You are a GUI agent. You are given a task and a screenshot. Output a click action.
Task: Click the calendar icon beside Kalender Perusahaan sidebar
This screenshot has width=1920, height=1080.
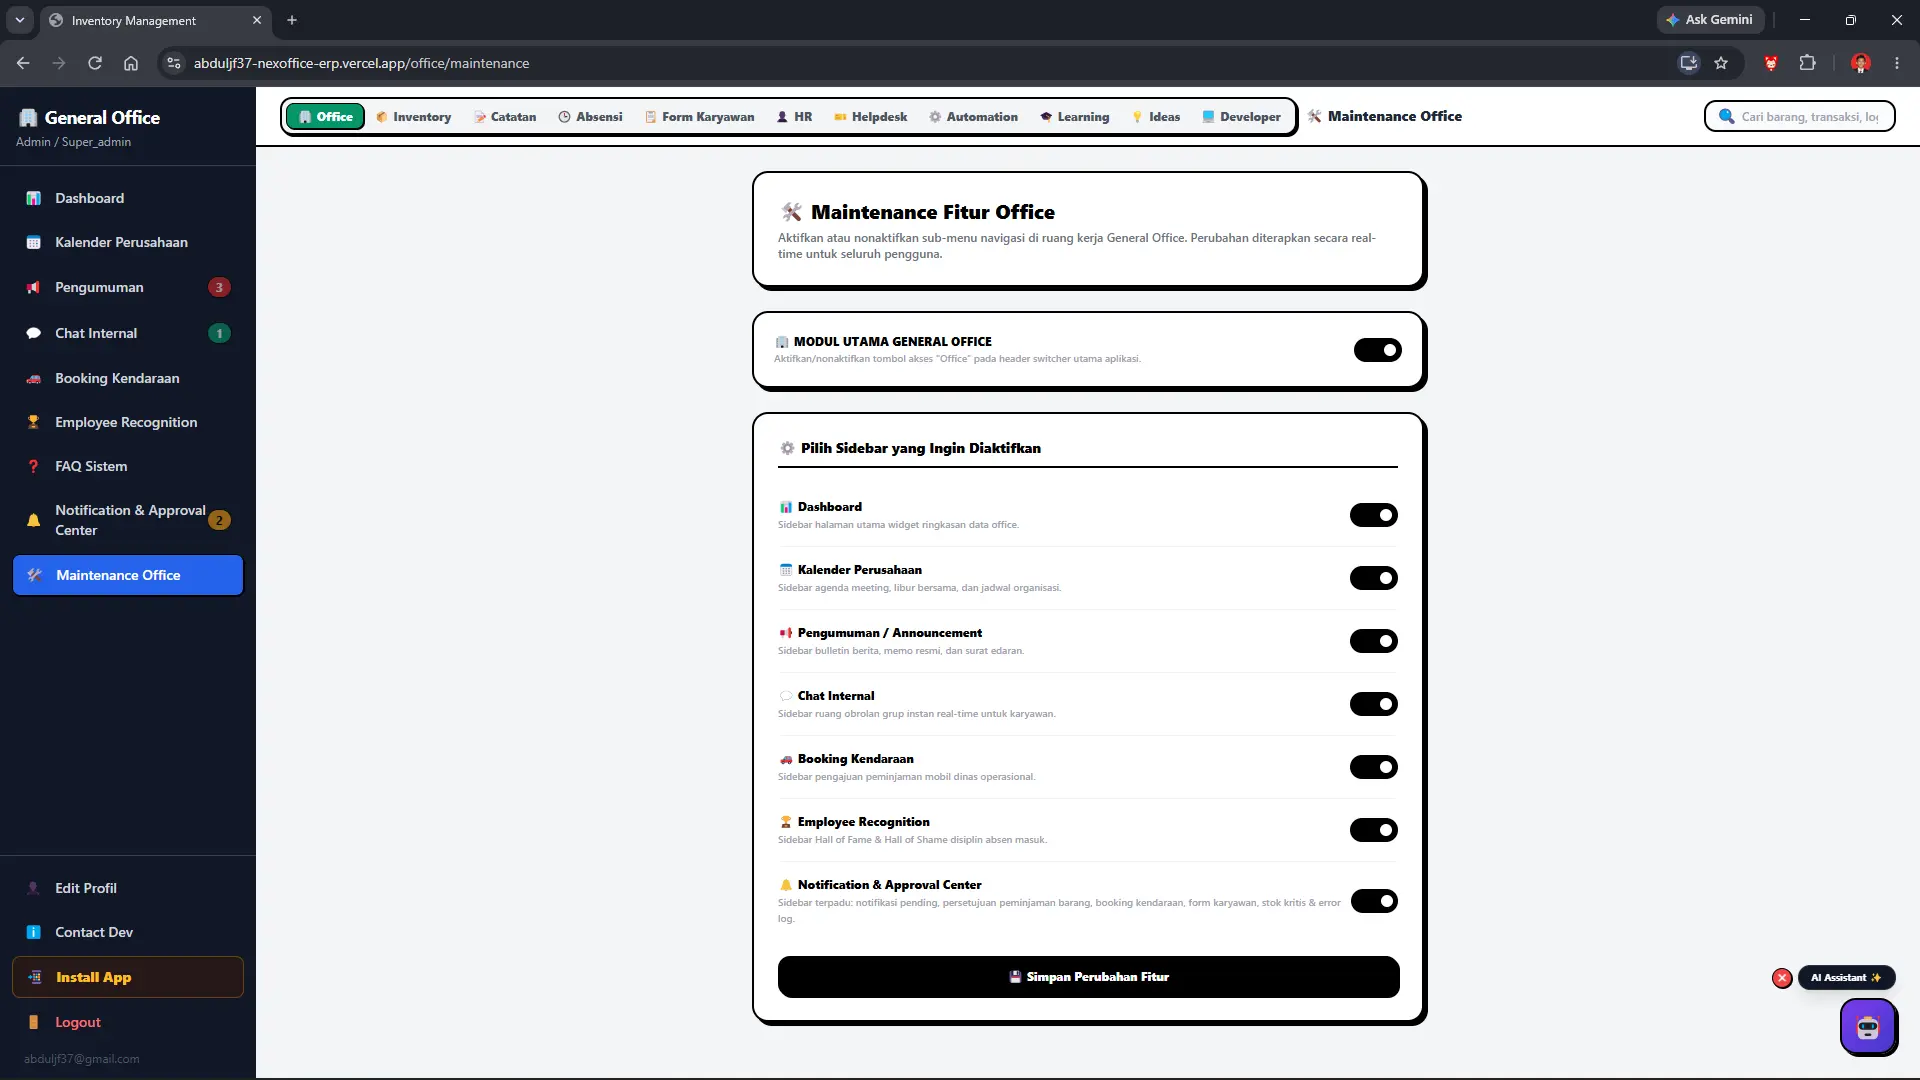coord(33,242)
